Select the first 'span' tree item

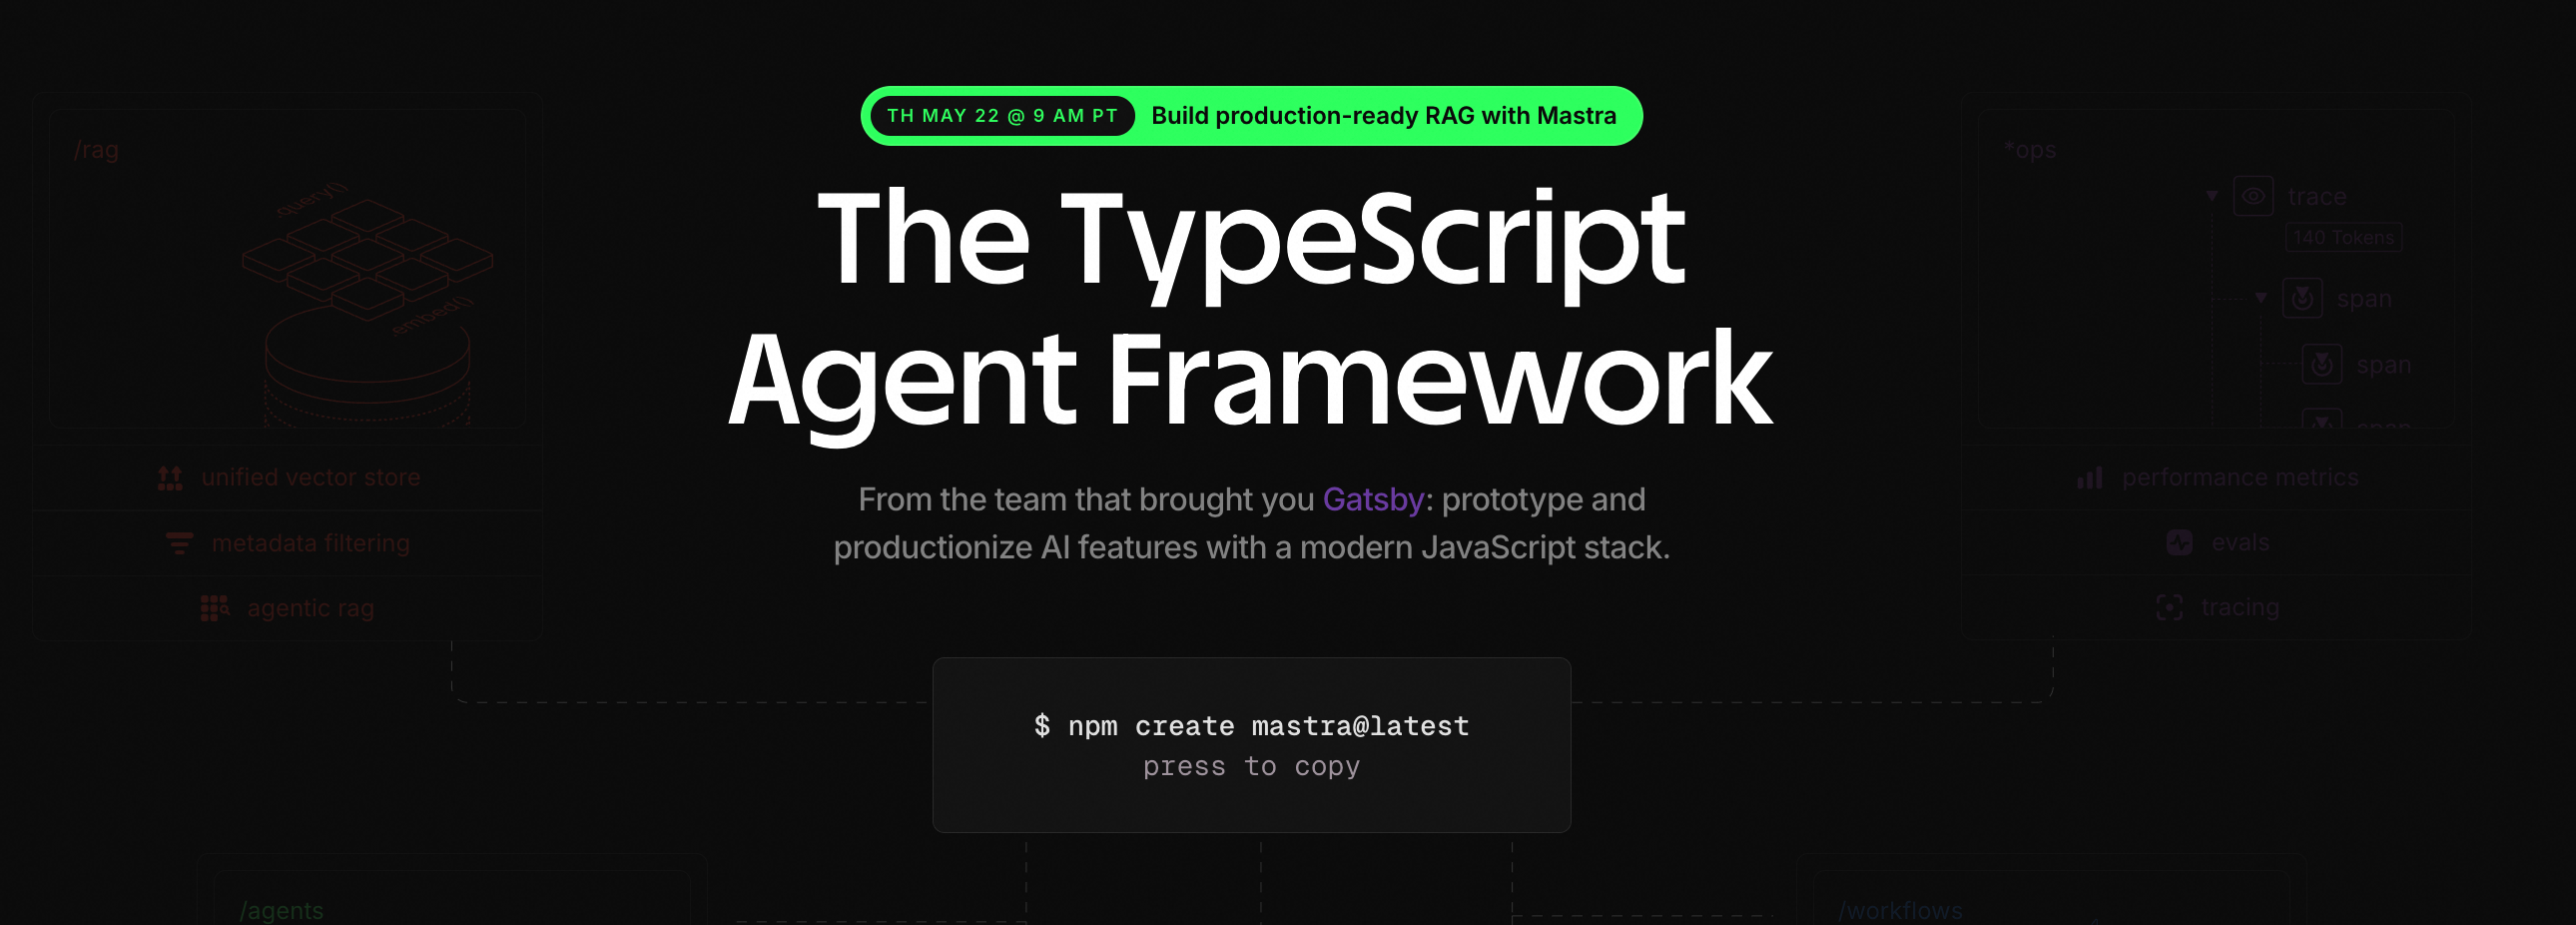click(x=2364, y=299)
